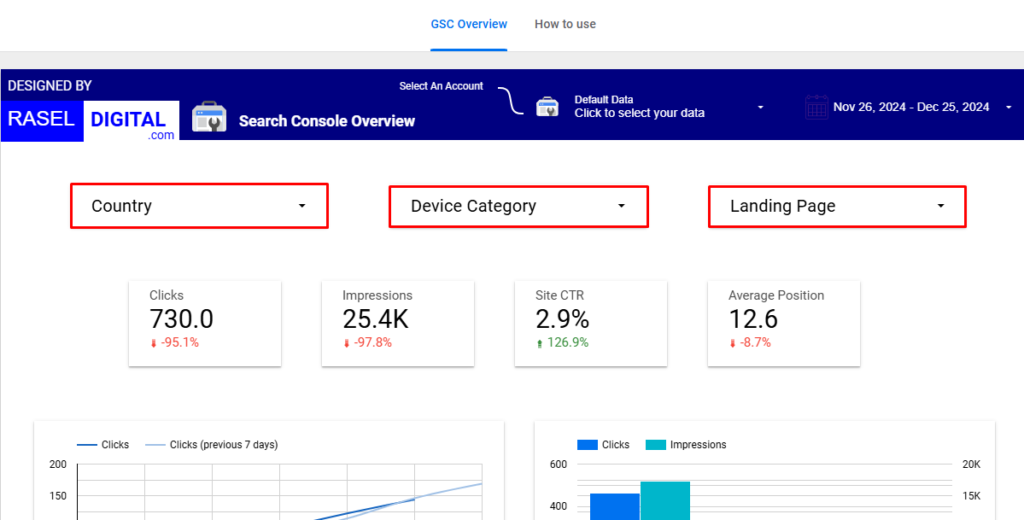Open the Nov 26 – Dec 25 date range picker
The width and height of the screenshot is (1024, 520).
click(910, 107)
